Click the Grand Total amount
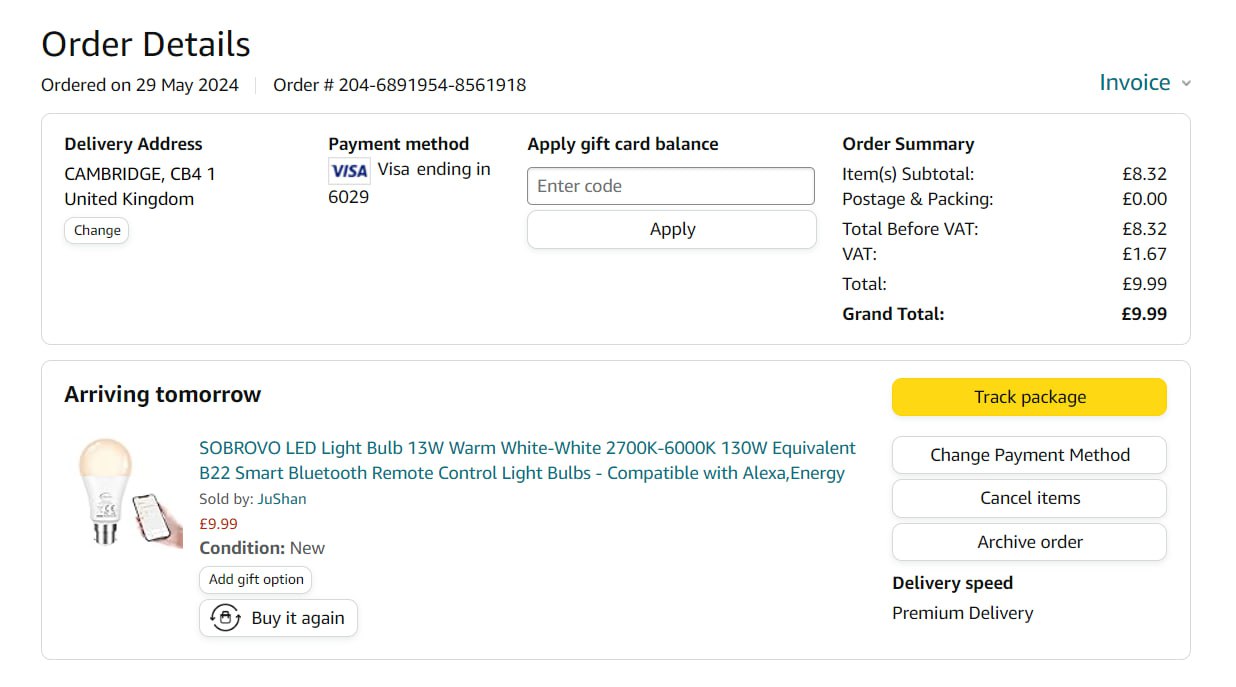The height and width of the screenshot is (687, 1236). point(1143,314)
